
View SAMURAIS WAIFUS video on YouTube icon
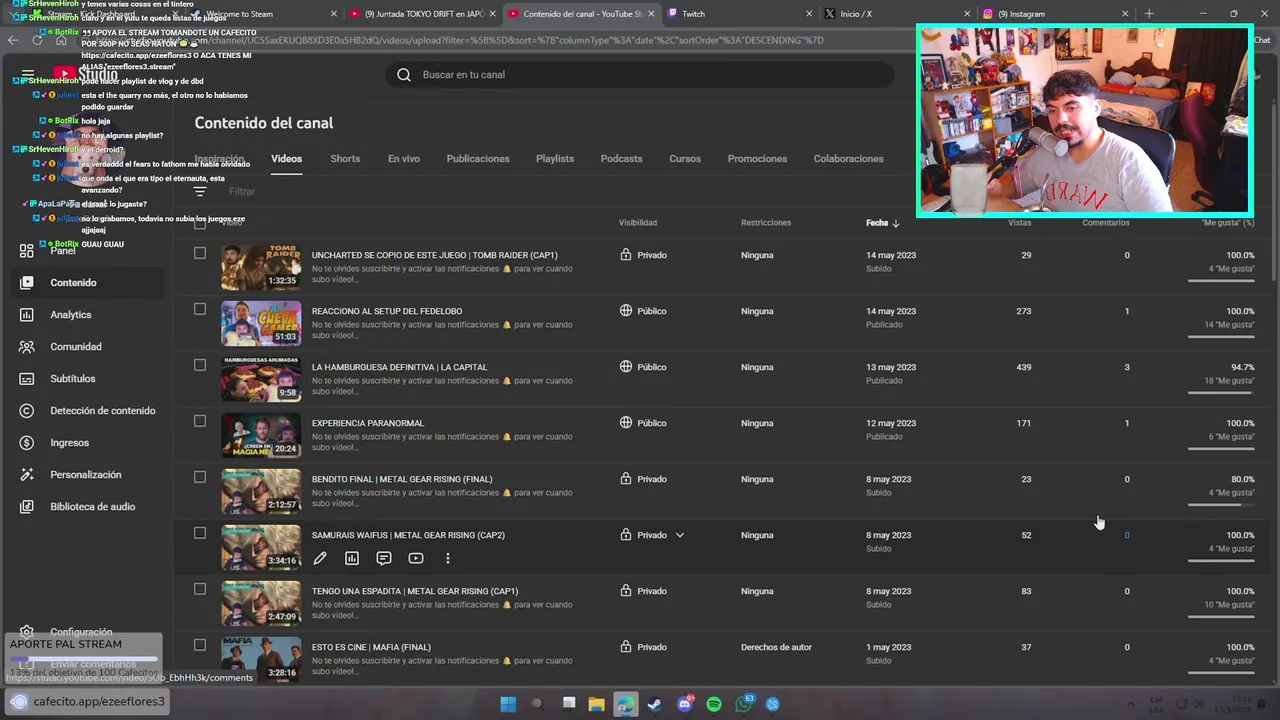[416, 559]
